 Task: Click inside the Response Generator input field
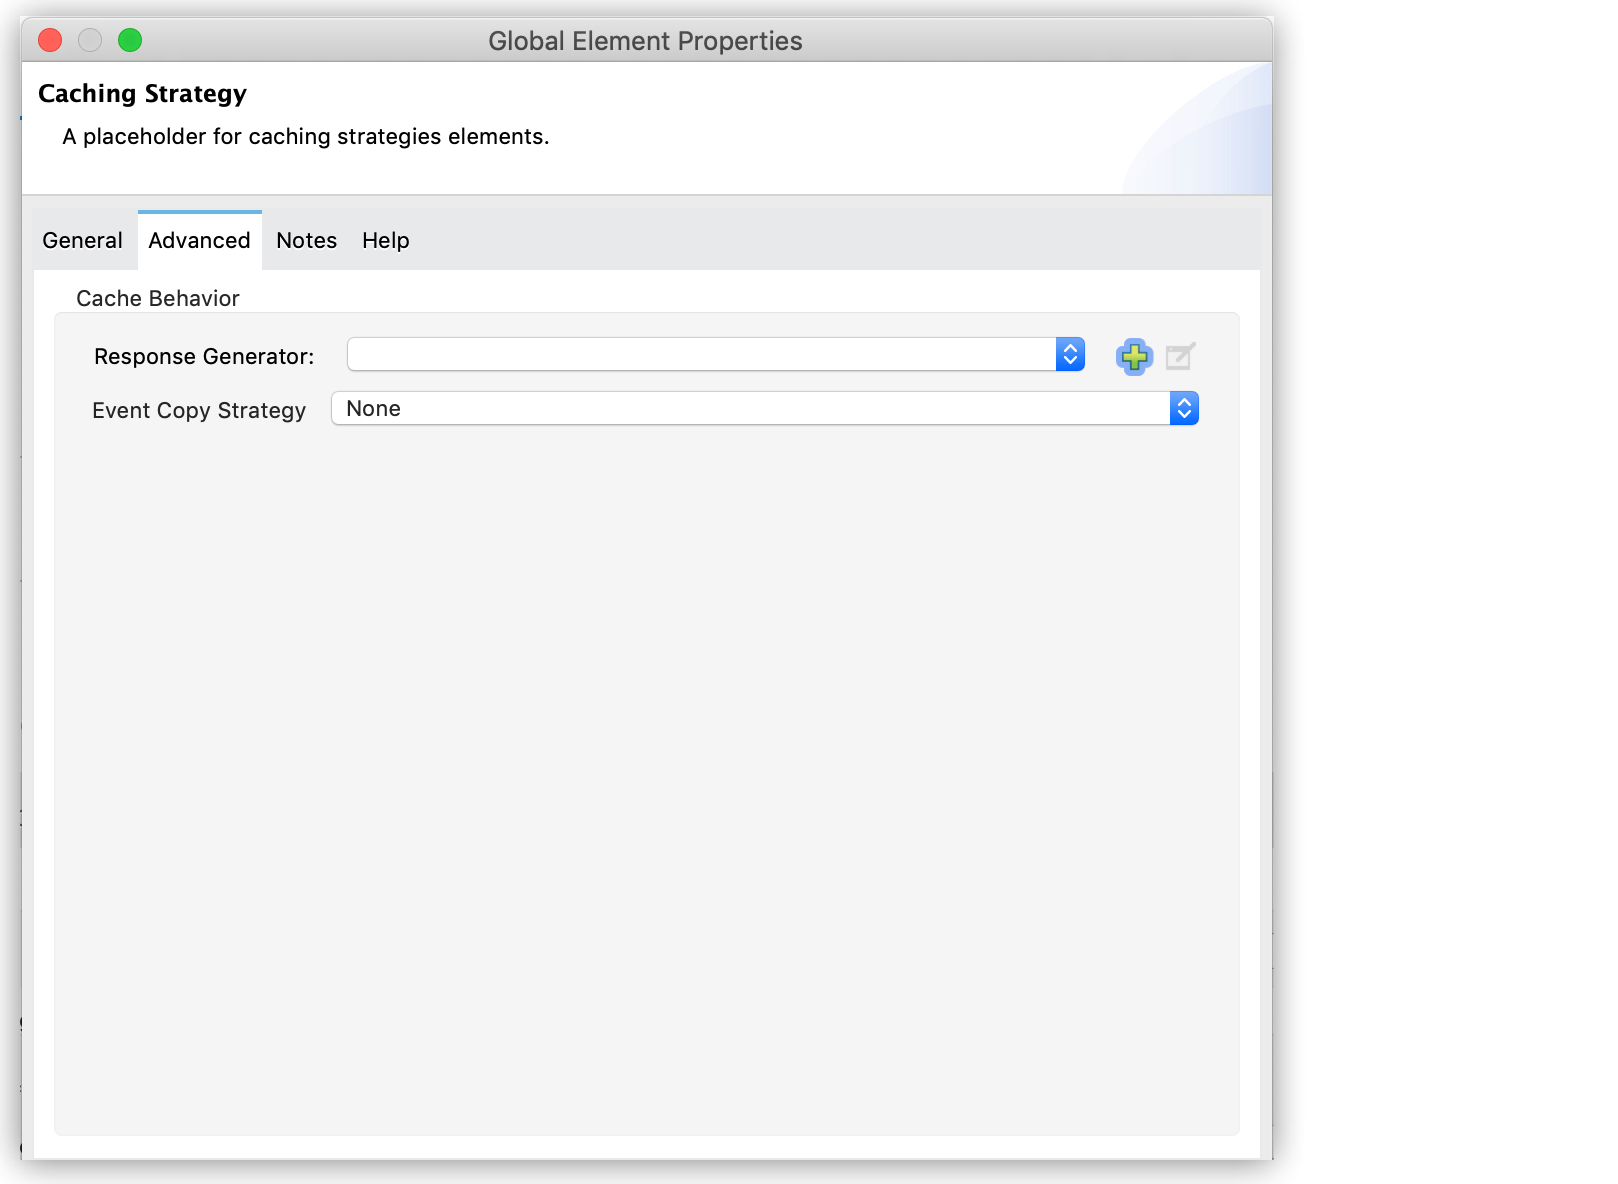(x=700, y=354)
